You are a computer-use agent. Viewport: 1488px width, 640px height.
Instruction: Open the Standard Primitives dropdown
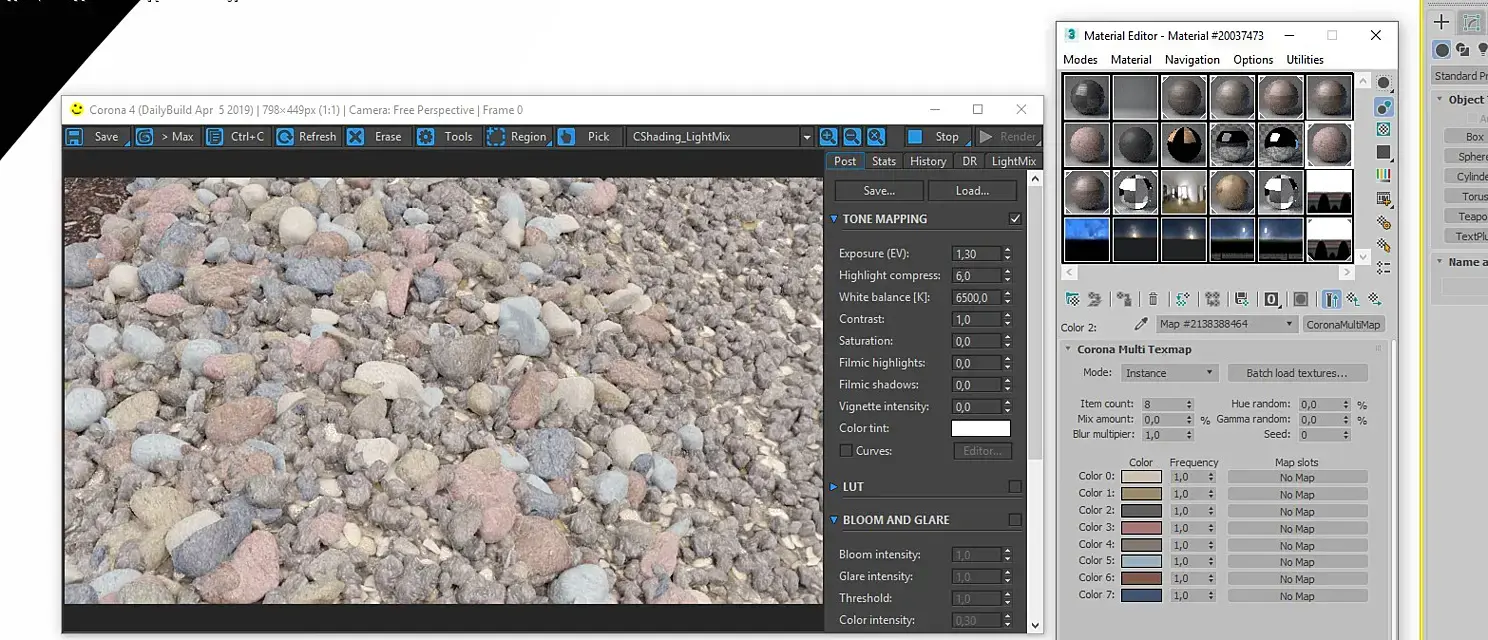[x=1460, y=76]
